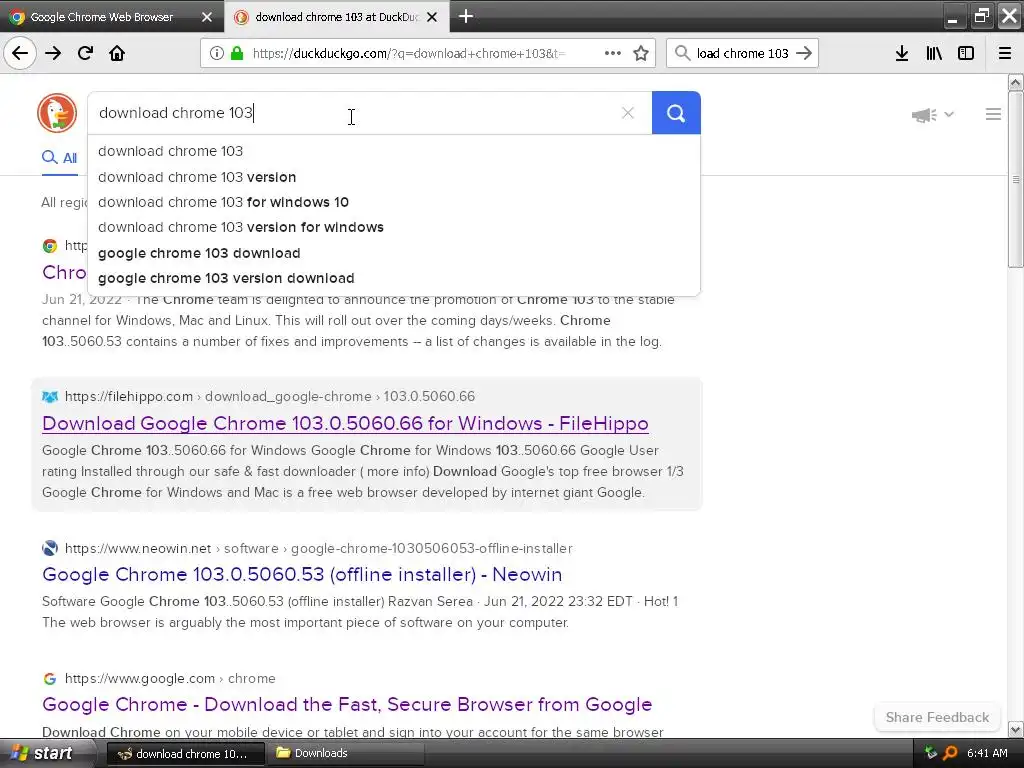The width and height of the screenshot is (1024, 768).
Task: Run search with blue magnifier button
Action: coord(676,113)
